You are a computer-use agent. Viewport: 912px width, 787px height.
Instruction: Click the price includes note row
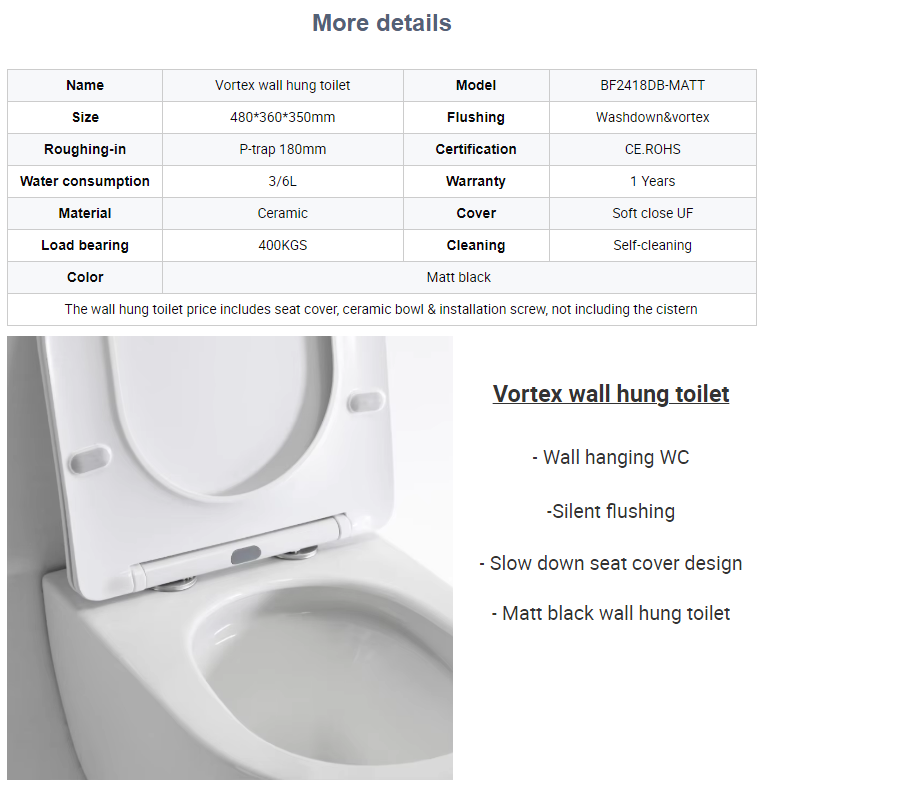(382, 309)
